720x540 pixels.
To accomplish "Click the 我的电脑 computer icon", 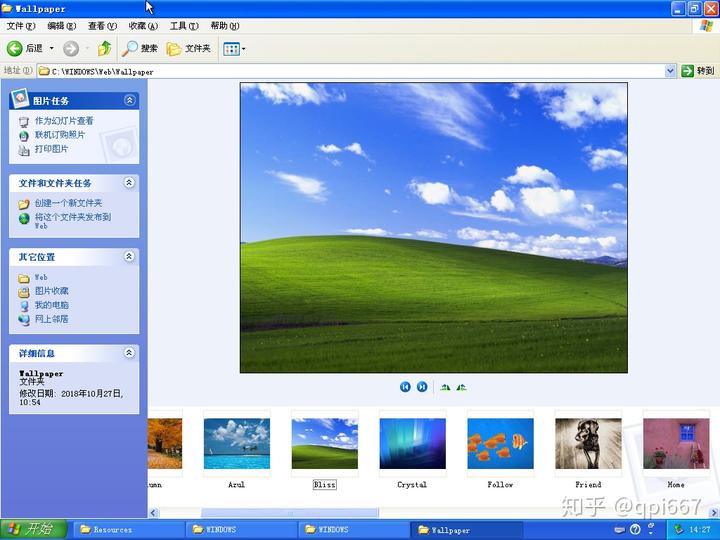I will (x=24, y=306).
